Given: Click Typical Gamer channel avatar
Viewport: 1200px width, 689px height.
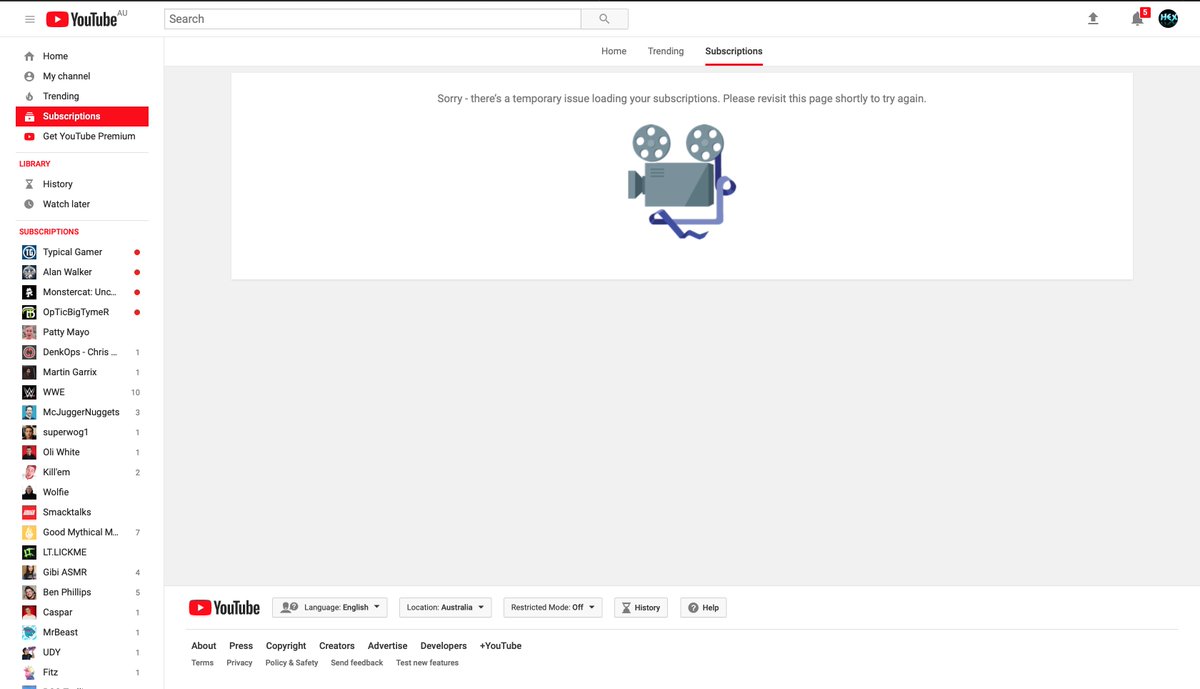Looking at the screenshot, I should click(29, 252).
